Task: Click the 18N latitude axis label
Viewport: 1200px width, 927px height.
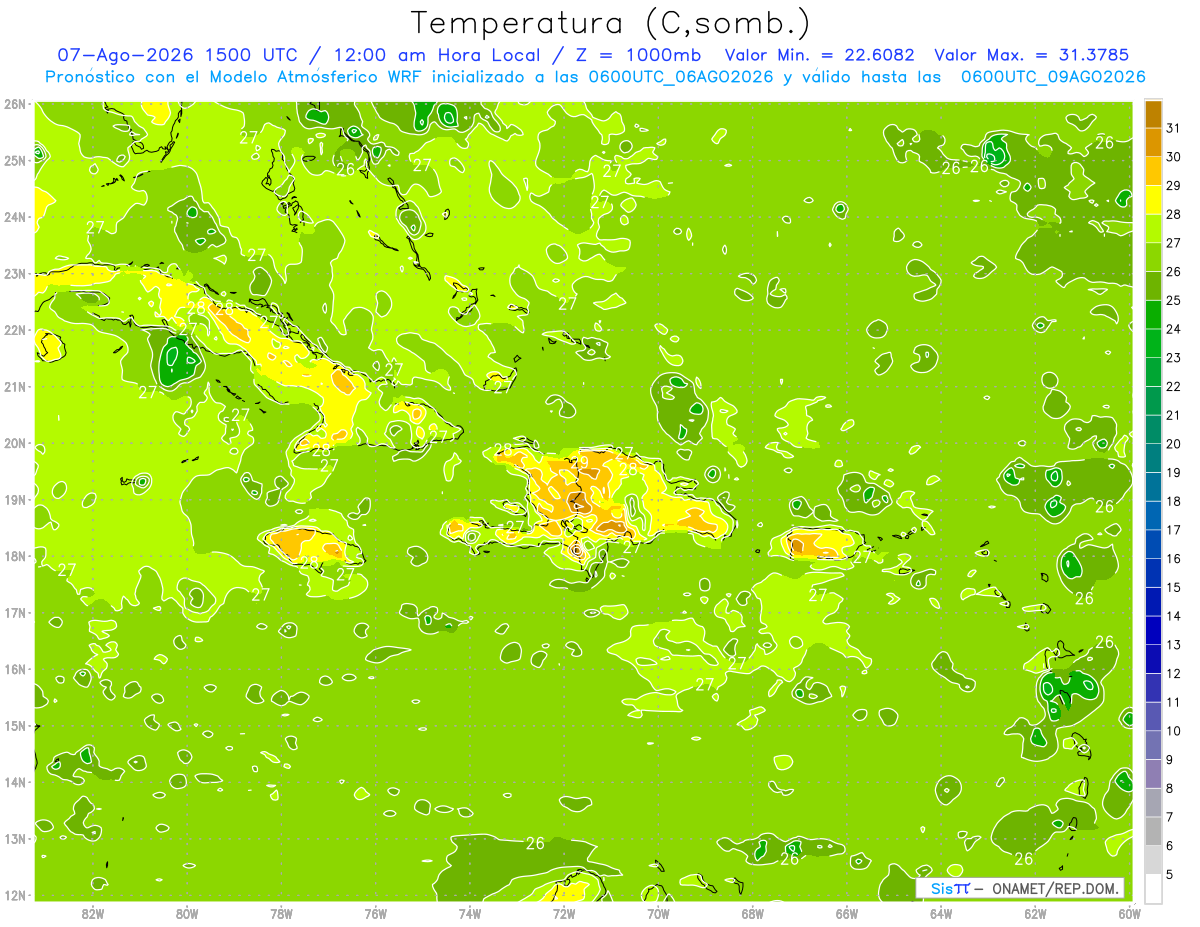Action: coord(16,556)
